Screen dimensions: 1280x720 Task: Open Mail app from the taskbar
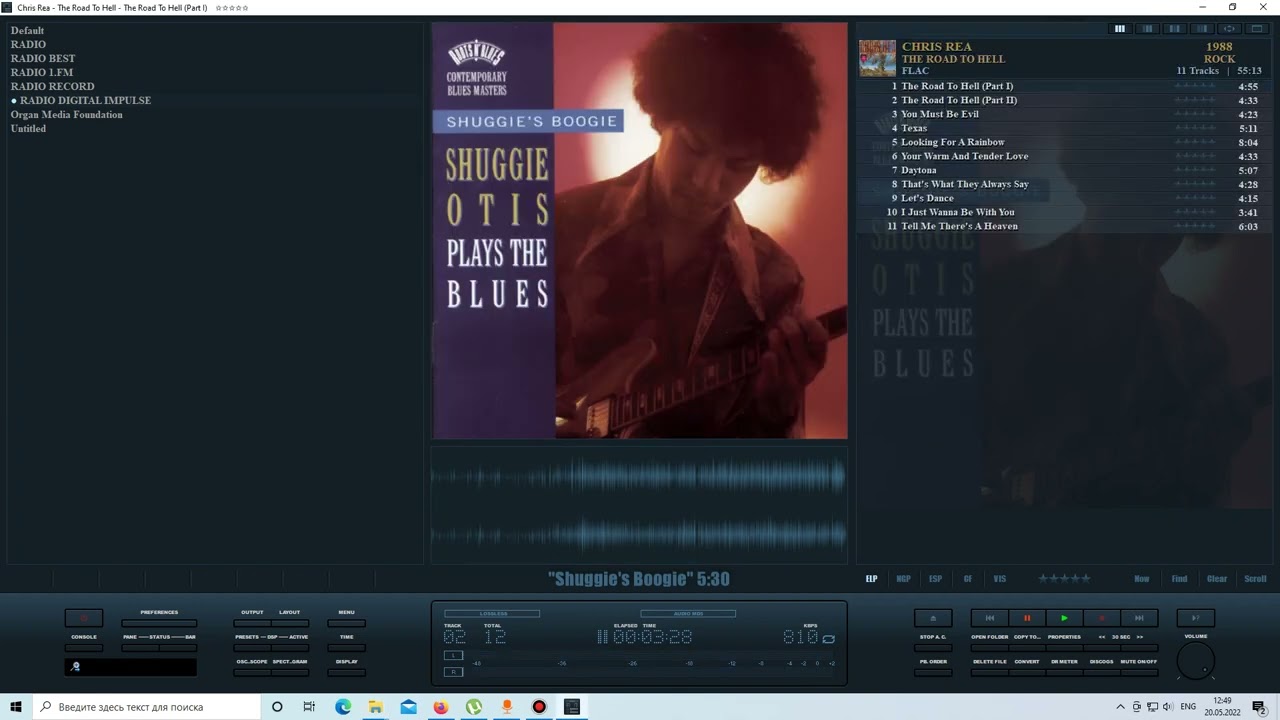coord(408,707)
